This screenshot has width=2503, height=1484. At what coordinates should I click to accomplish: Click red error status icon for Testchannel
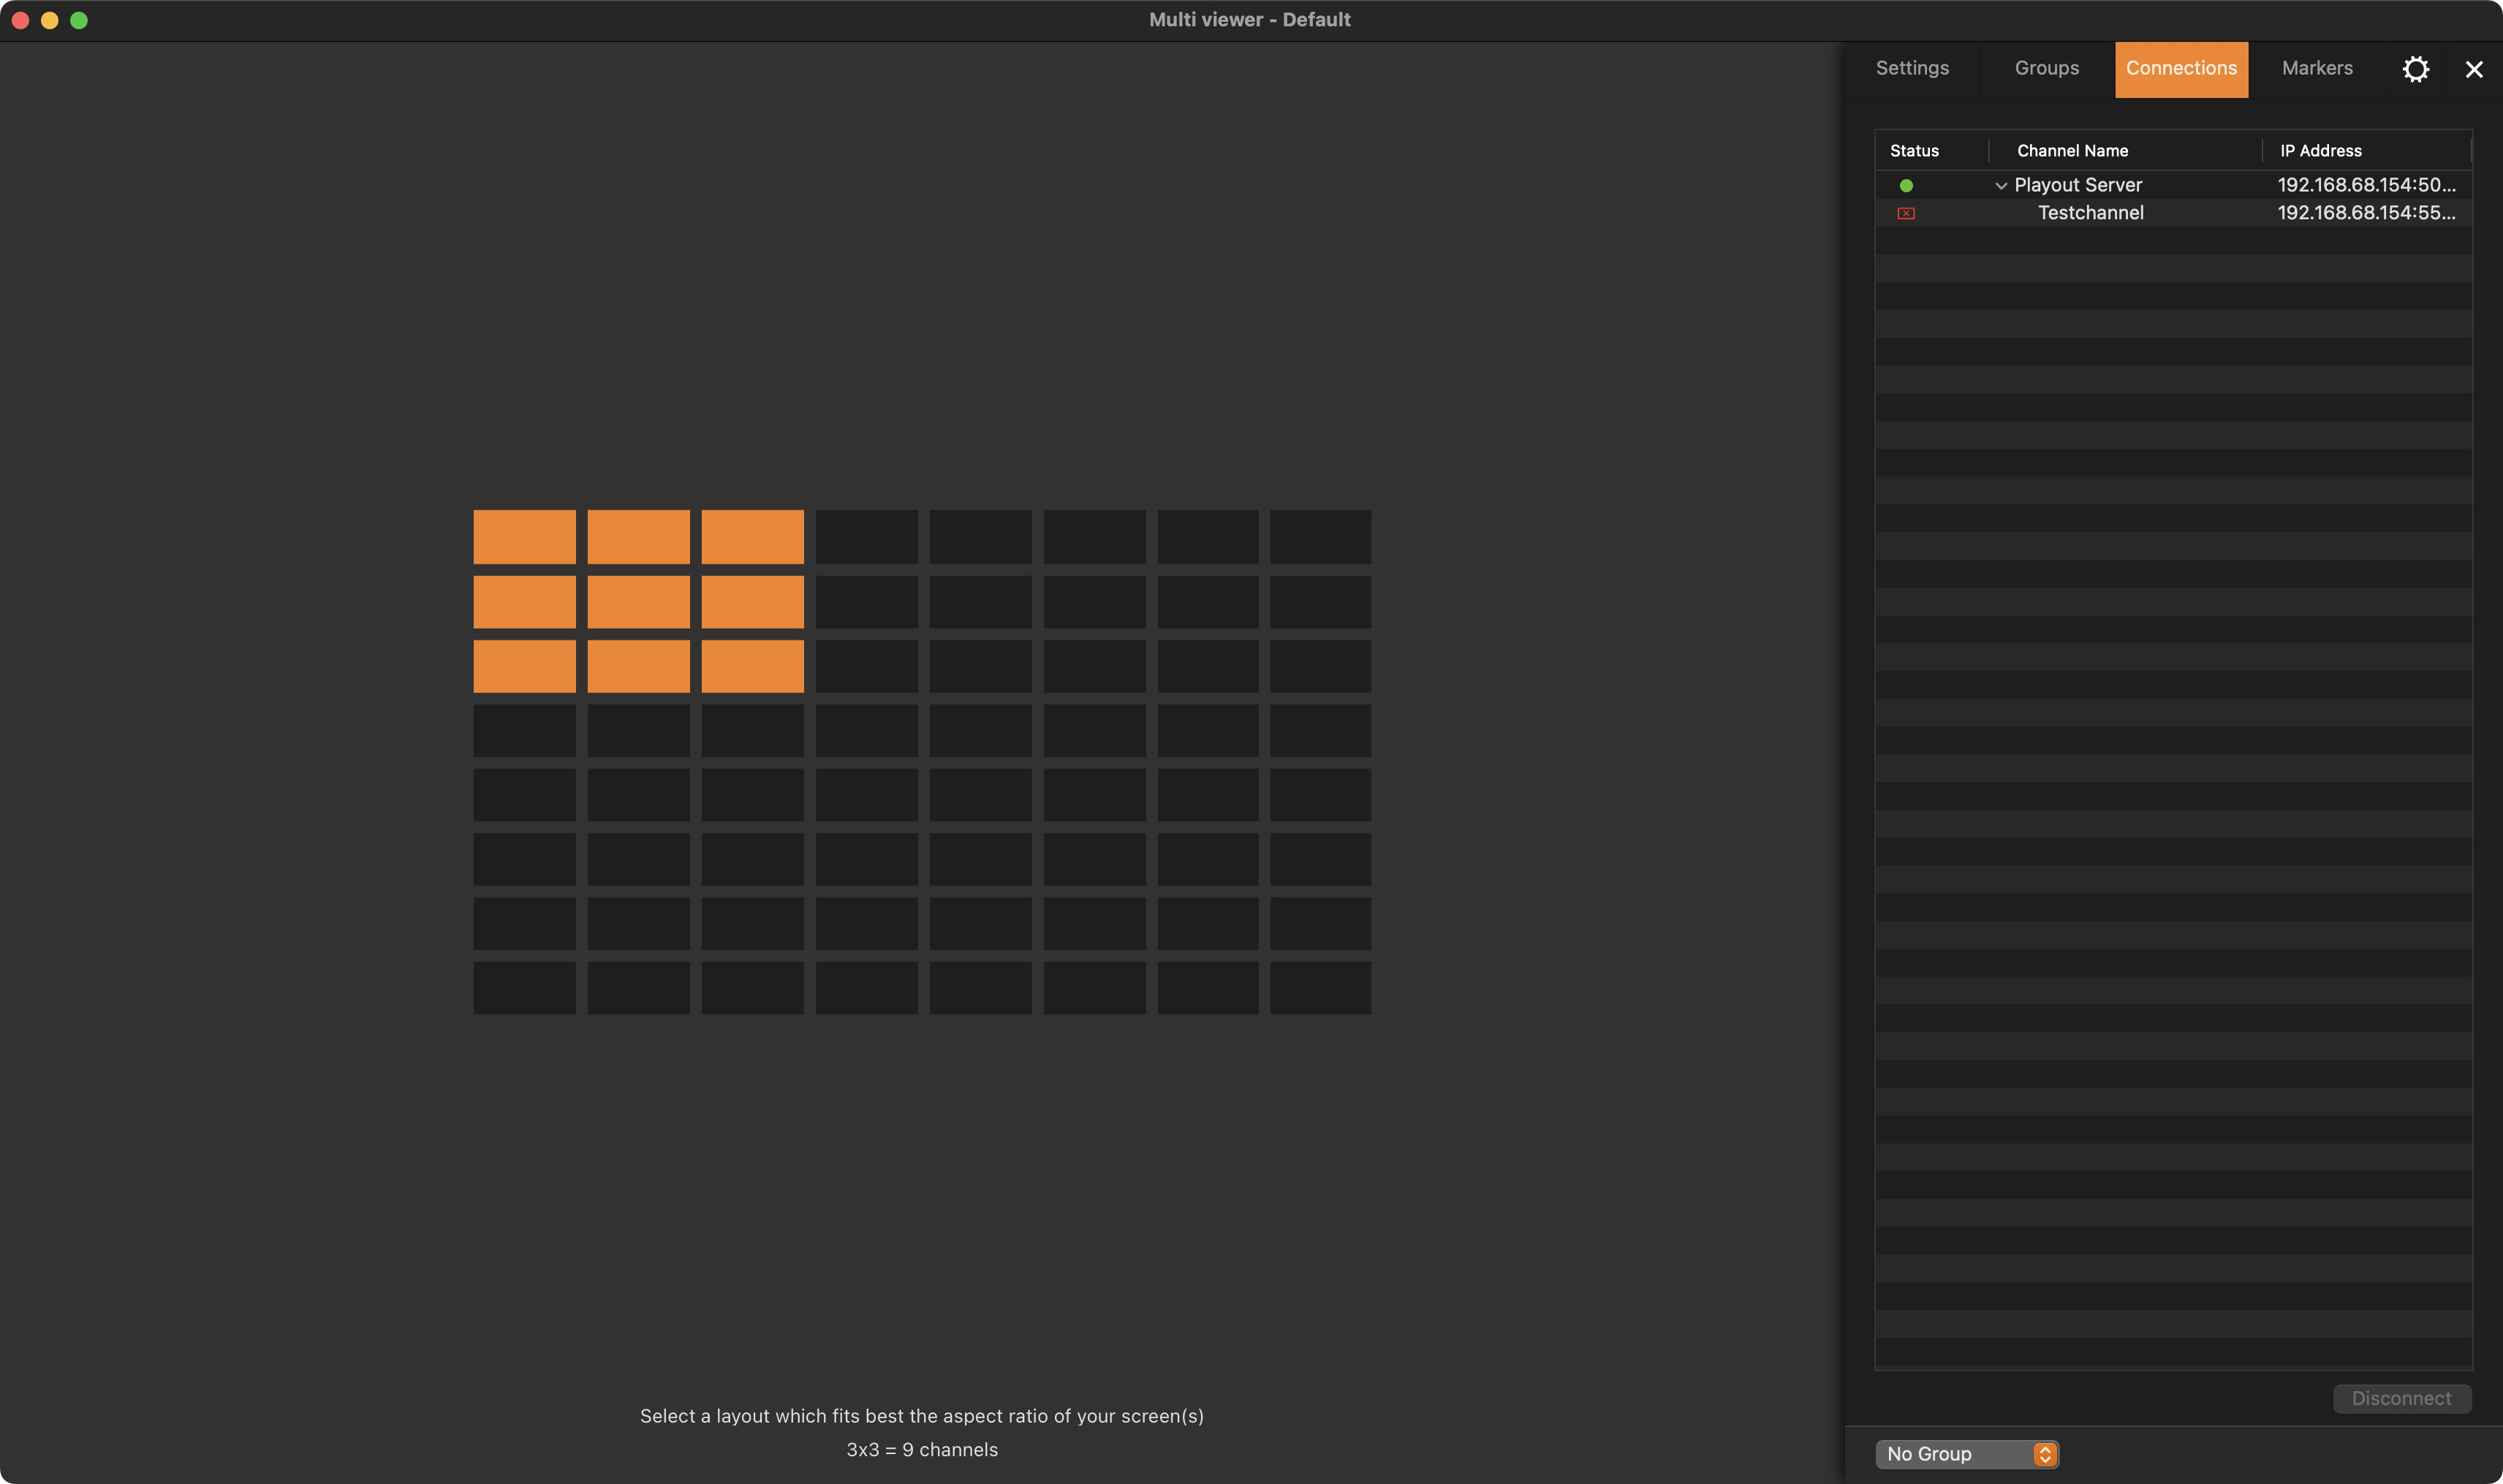(x=1906, y=213)
